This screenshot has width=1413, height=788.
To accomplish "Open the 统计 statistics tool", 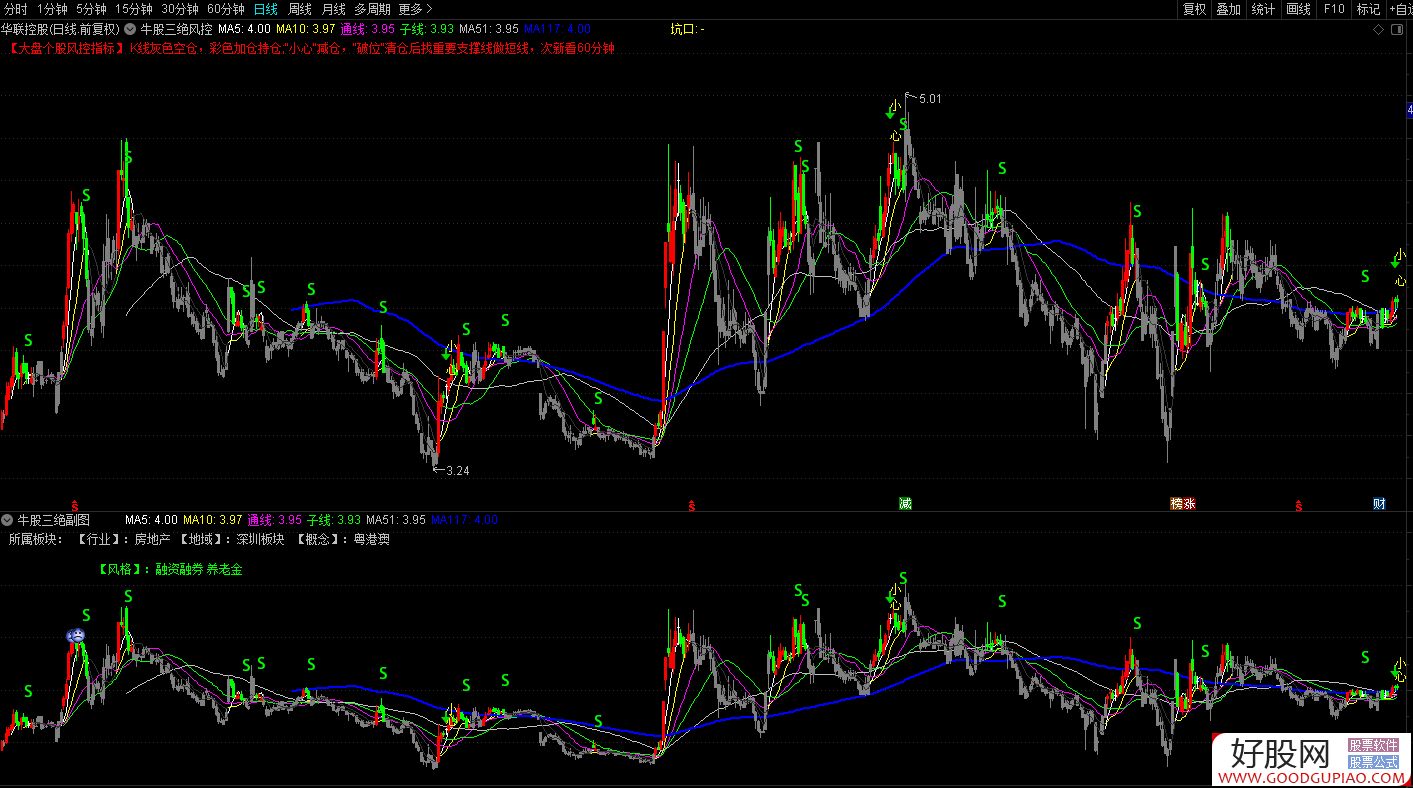I will (1264, 9).
